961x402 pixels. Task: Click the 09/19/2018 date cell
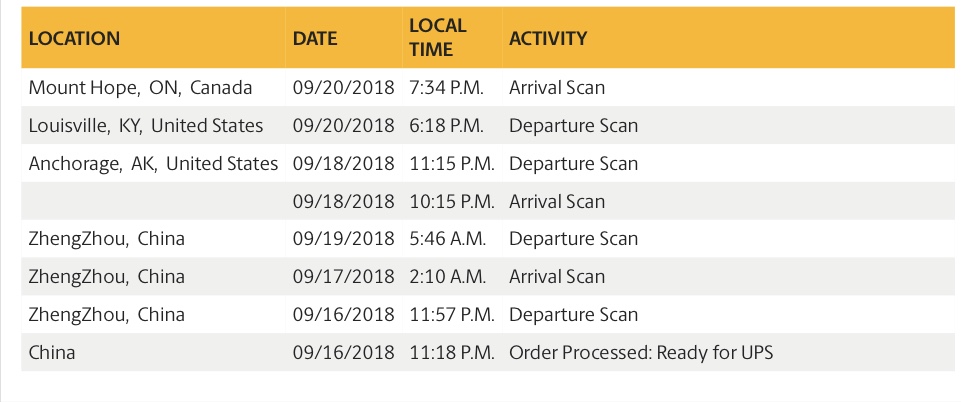pyautogui.click(x=343, y=238)
